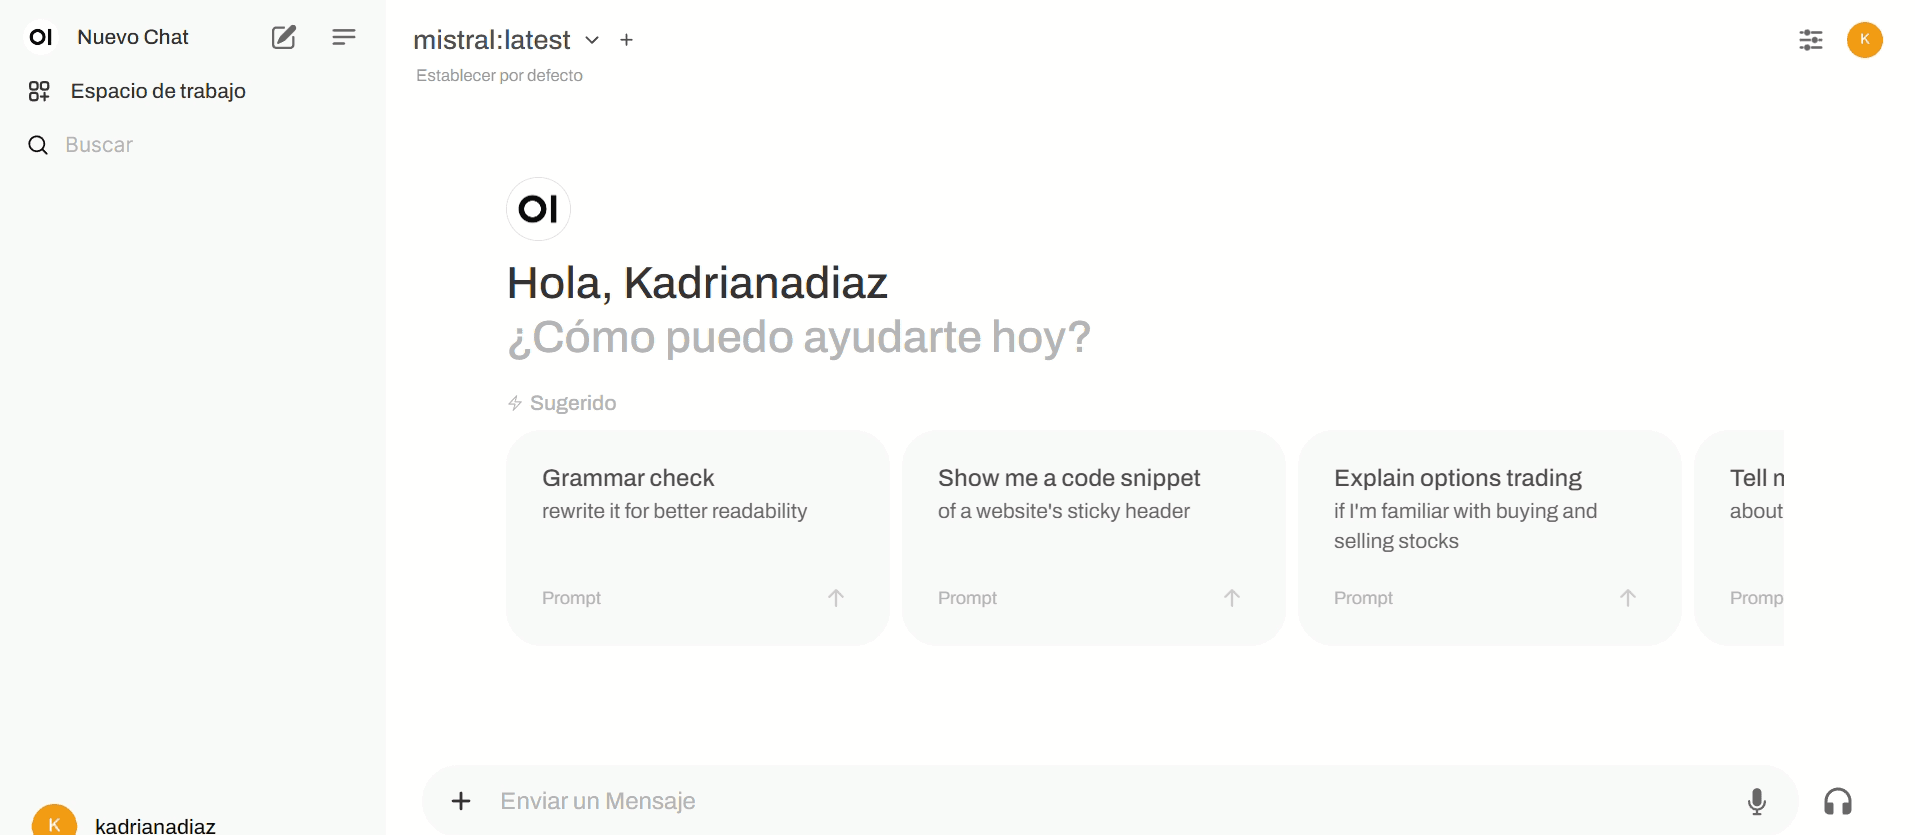Image resolution: width=1915 pixels, height=835 pixels.
Task: Open user avatar menu at top right
Action: pyautogui.click(x=1865, y=40)
